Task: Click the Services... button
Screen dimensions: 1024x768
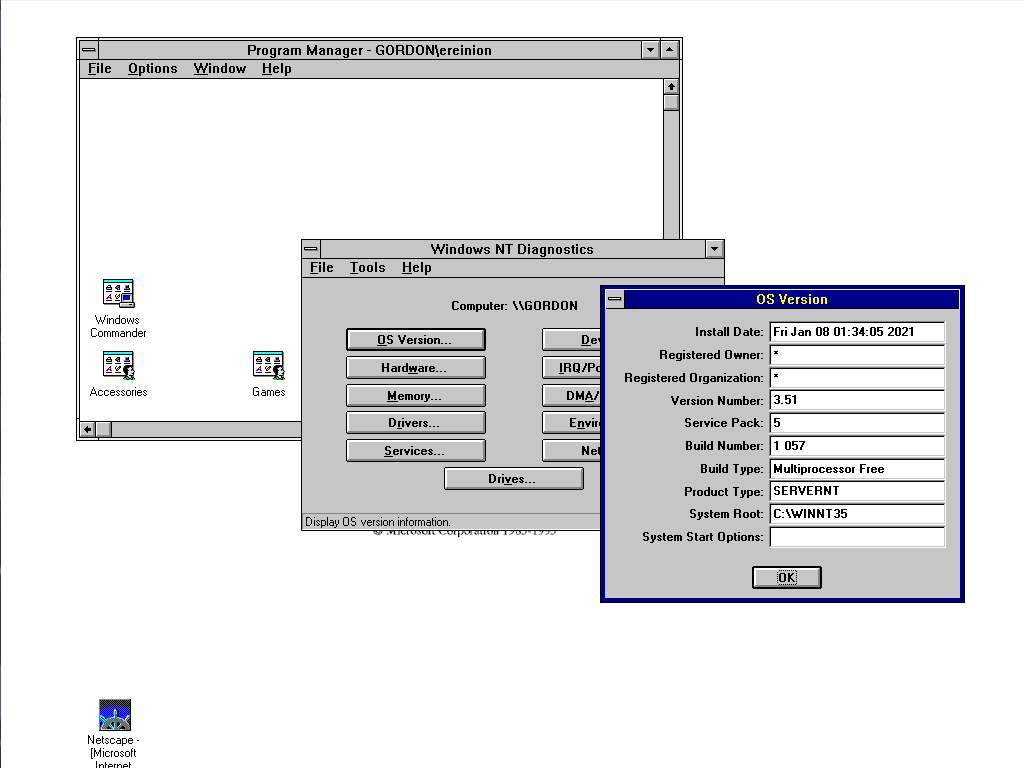Action: (415, 451)
